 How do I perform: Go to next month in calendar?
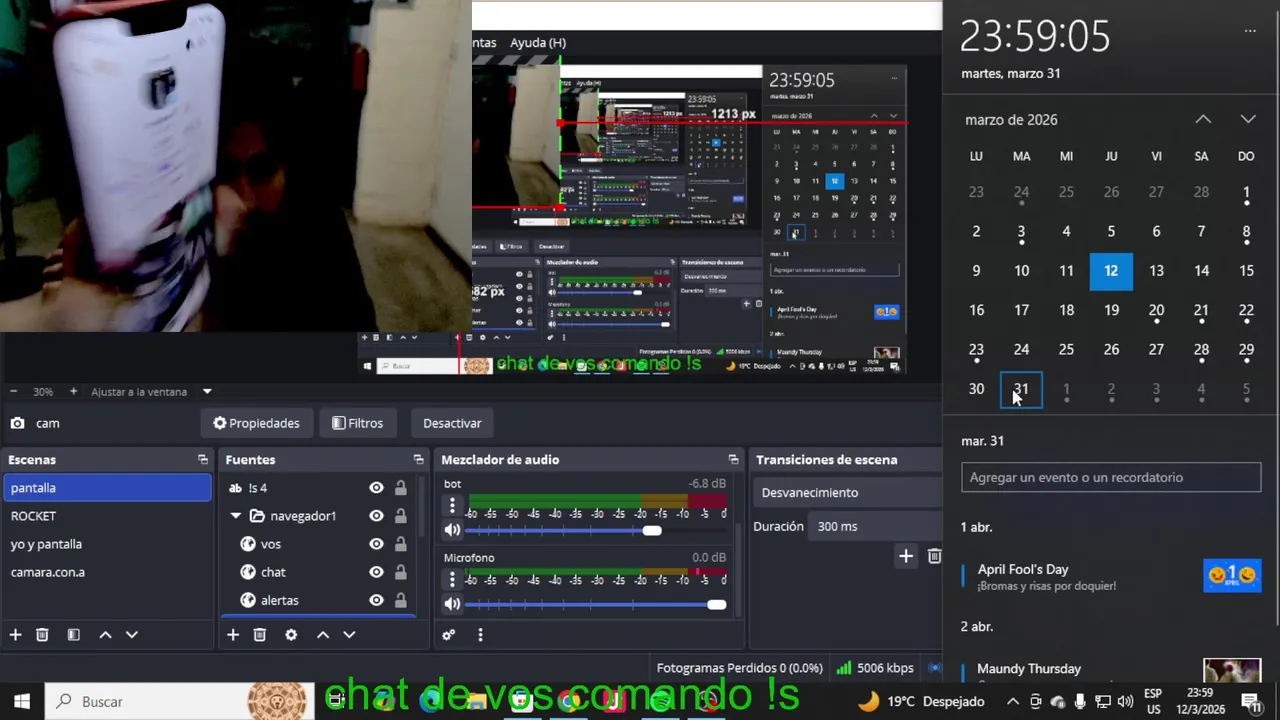(1248, 119)
